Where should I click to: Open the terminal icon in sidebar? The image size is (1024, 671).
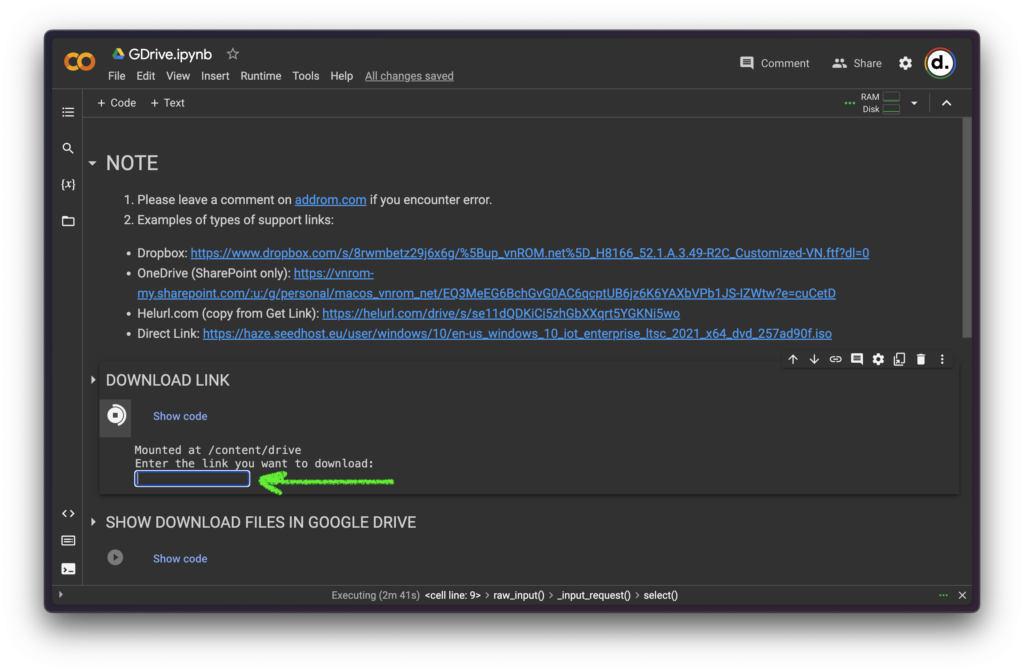(68, 569)
